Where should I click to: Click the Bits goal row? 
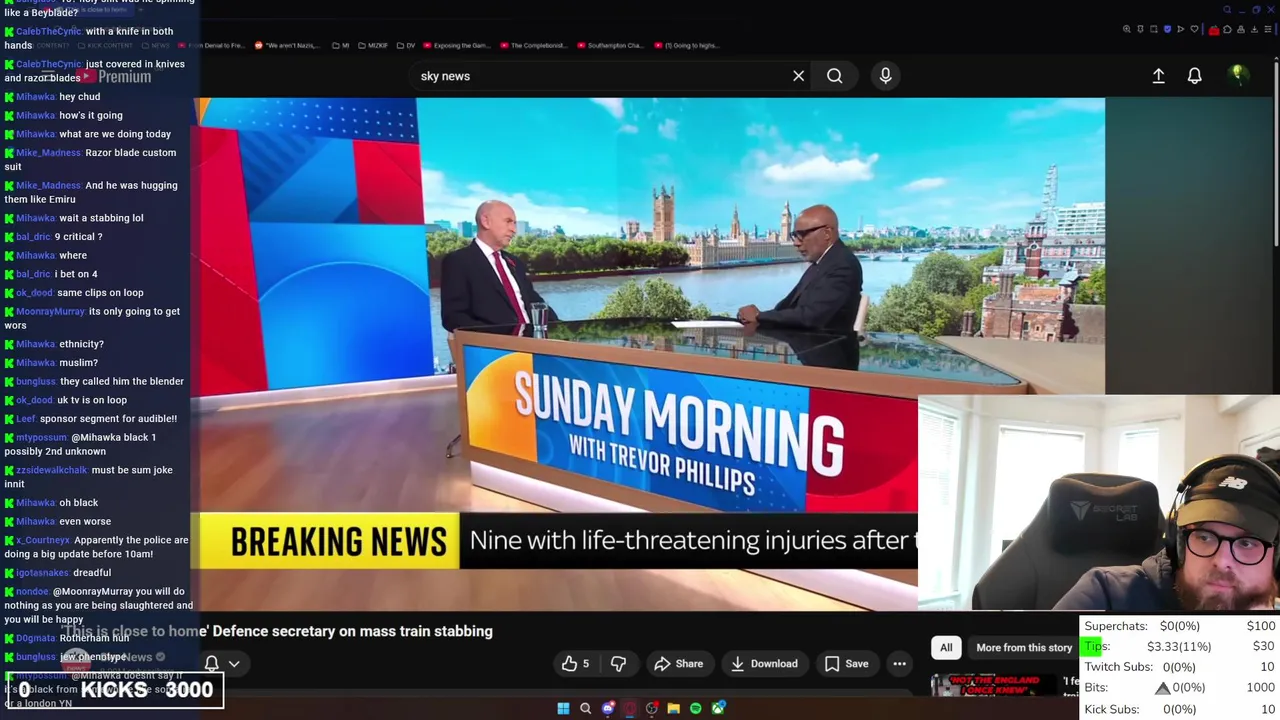point(1180,688)
